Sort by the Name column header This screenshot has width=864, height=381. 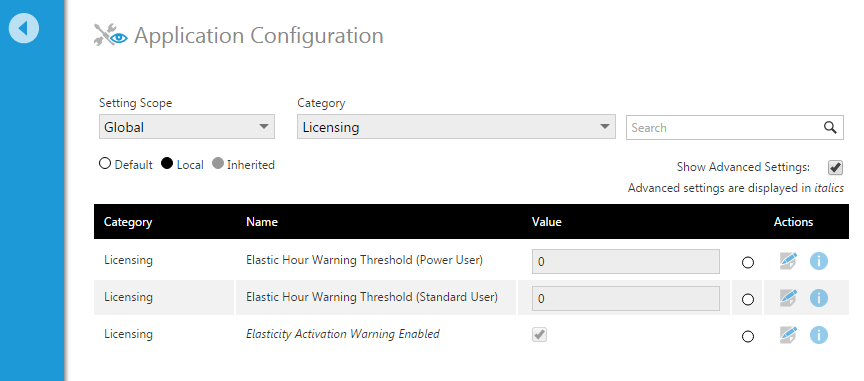coord(262,222)
